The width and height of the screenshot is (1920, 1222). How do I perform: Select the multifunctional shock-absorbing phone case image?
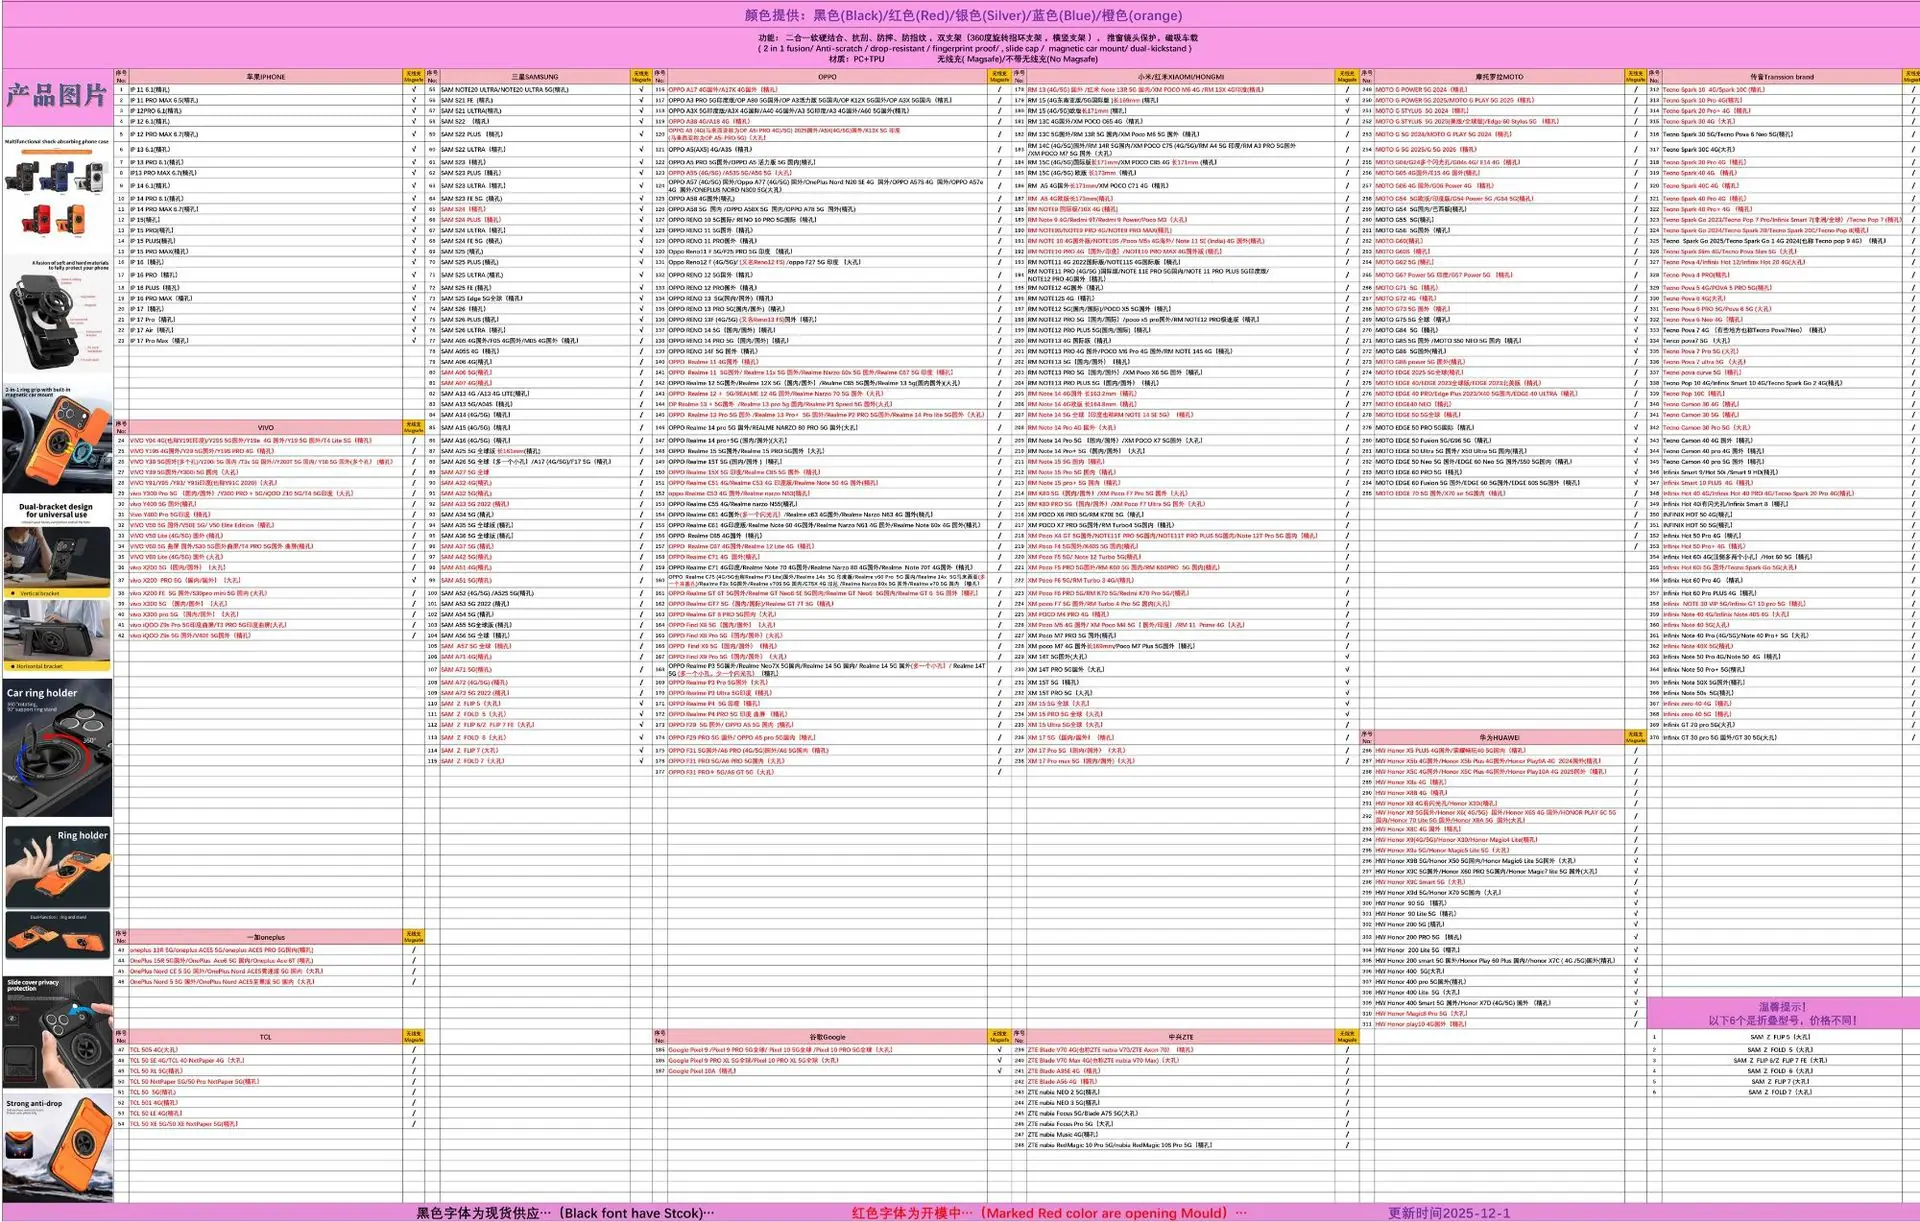pos(57,190)
